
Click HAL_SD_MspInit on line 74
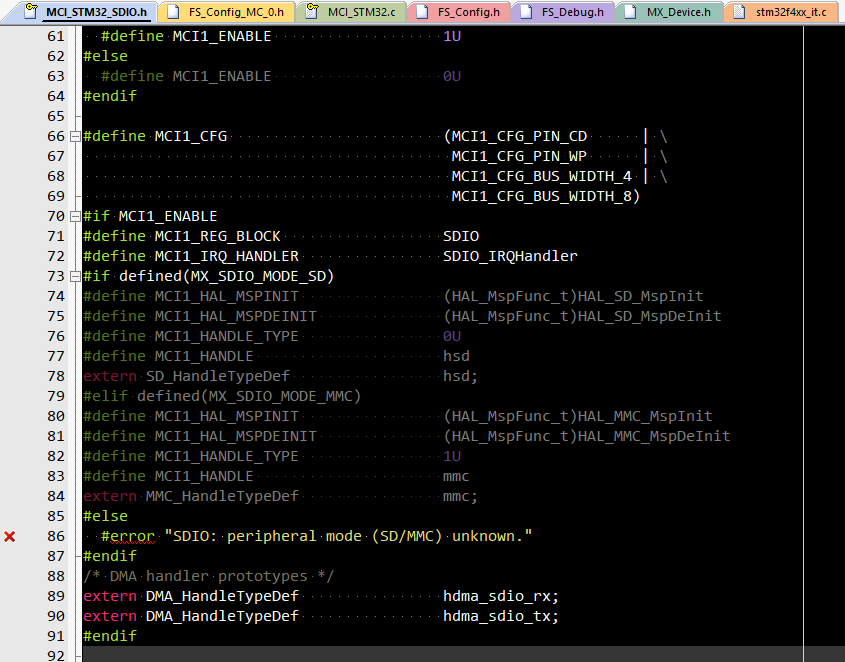[640, 296]
